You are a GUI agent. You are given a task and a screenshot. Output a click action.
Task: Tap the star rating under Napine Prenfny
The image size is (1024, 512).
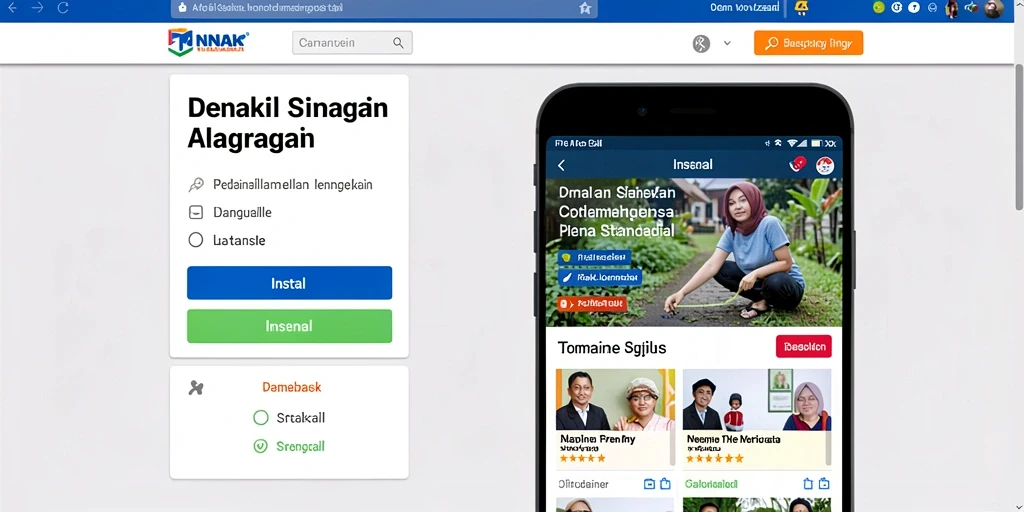point(583,458)
